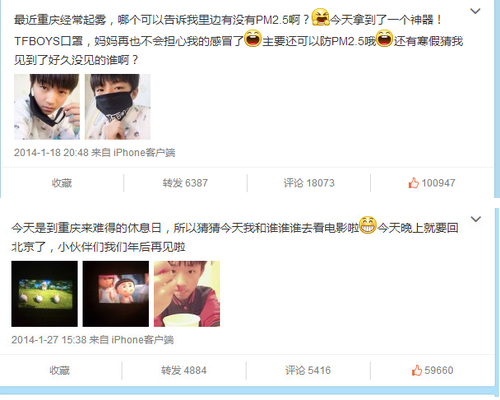Click iPhone客户端 source link in first post
This screenshot has width=500, height=400.
pos(144,153)
